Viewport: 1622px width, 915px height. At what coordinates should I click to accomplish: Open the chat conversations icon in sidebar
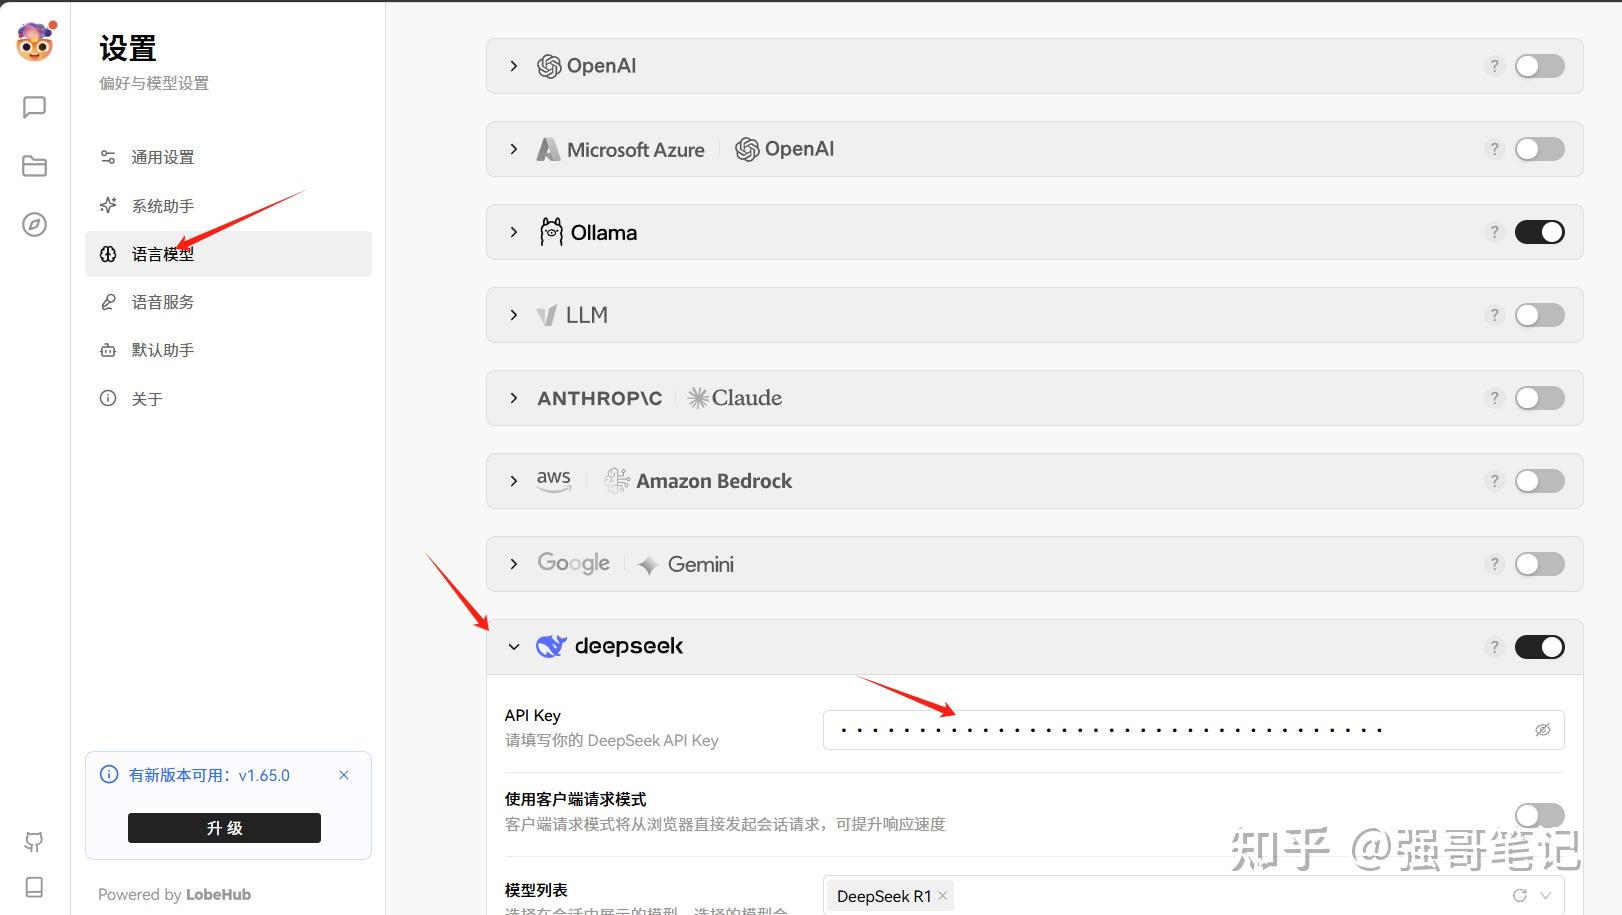[x=34, y=107]
